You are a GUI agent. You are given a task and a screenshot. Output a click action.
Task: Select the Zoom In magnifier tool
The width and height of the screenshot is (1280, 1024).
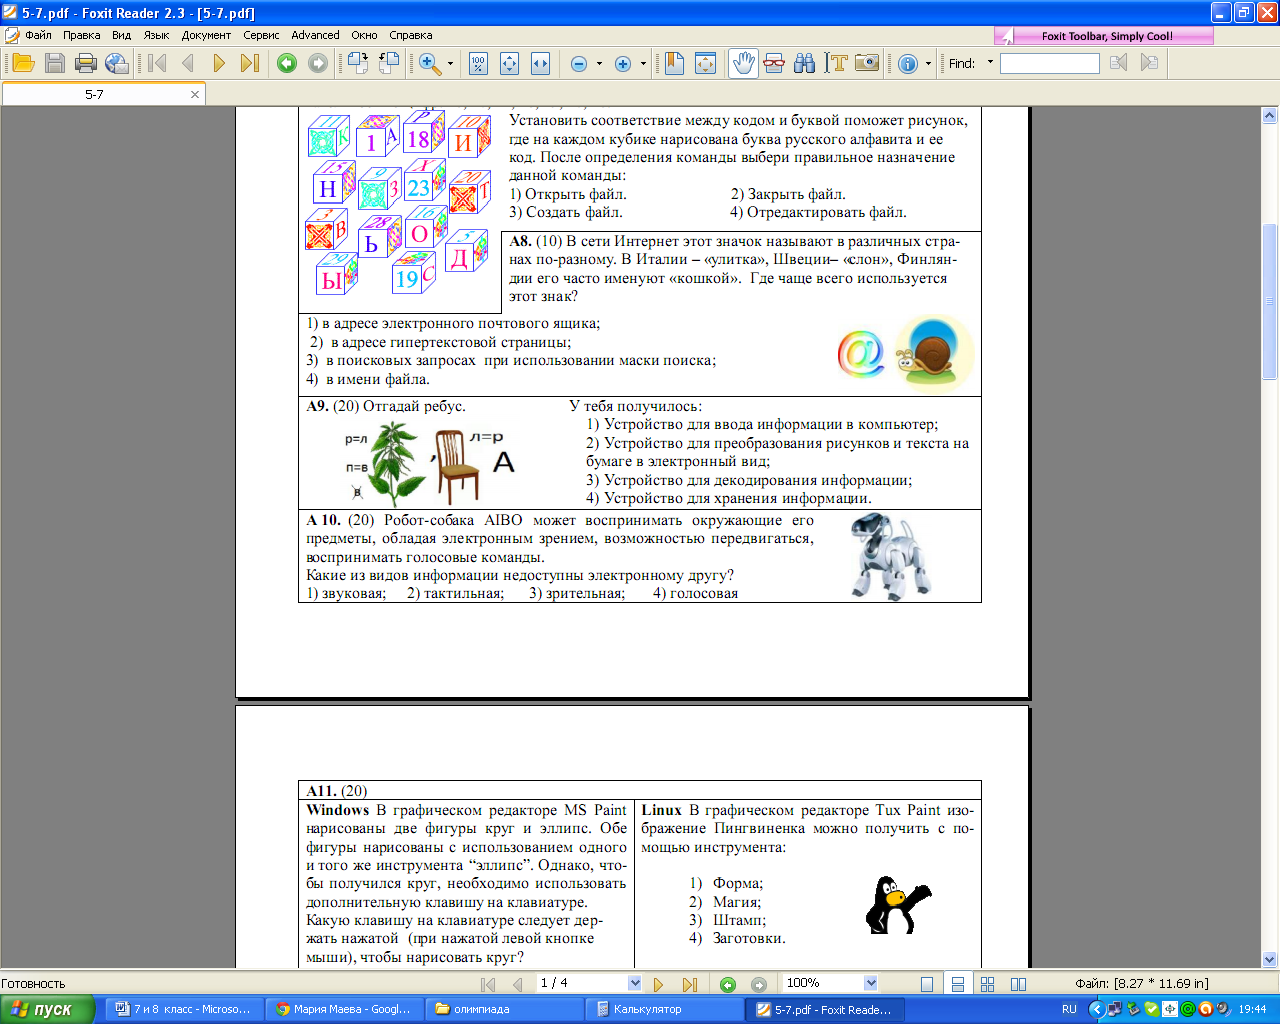tap(430, 63)
